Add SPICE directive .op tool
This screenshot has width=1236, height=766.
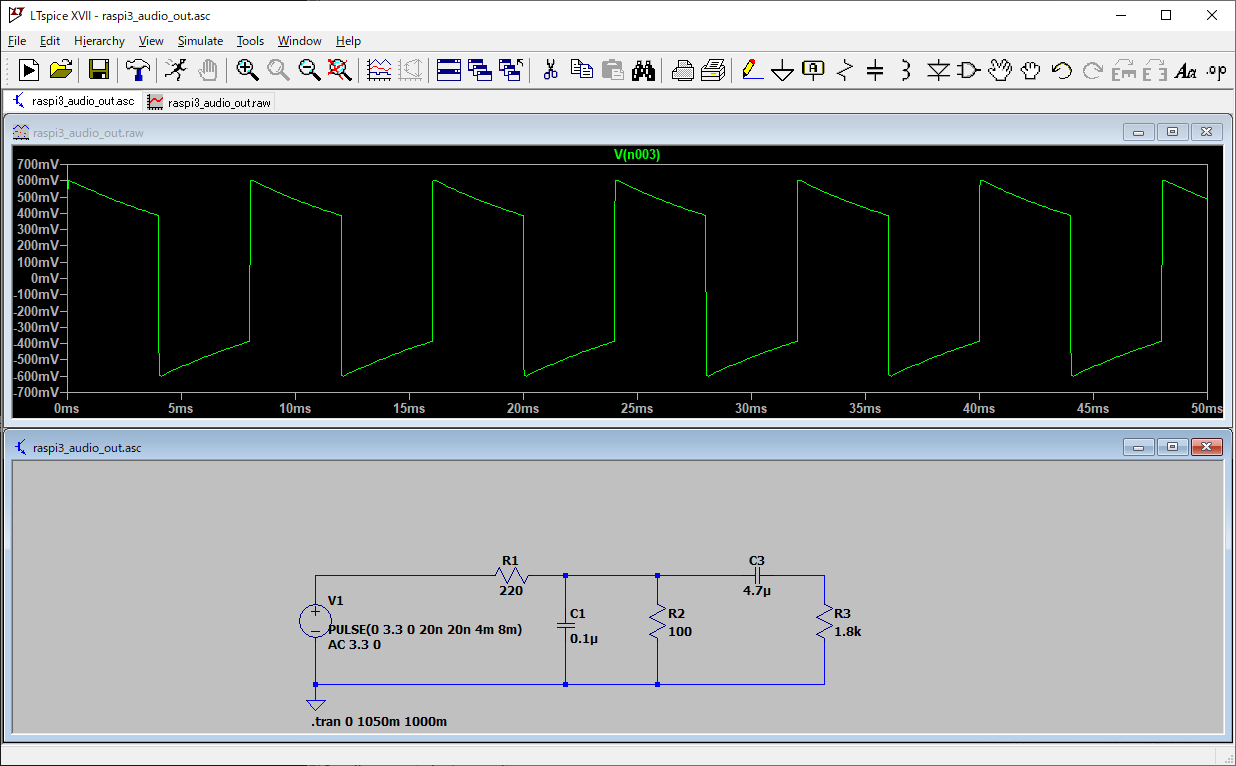(x=1216, y=70)
